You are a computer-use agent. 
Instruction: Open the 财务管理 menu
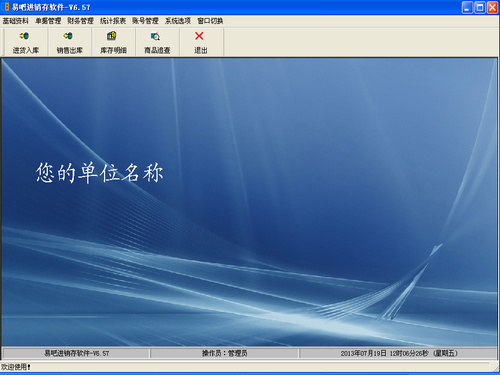[x=80, y=21]
